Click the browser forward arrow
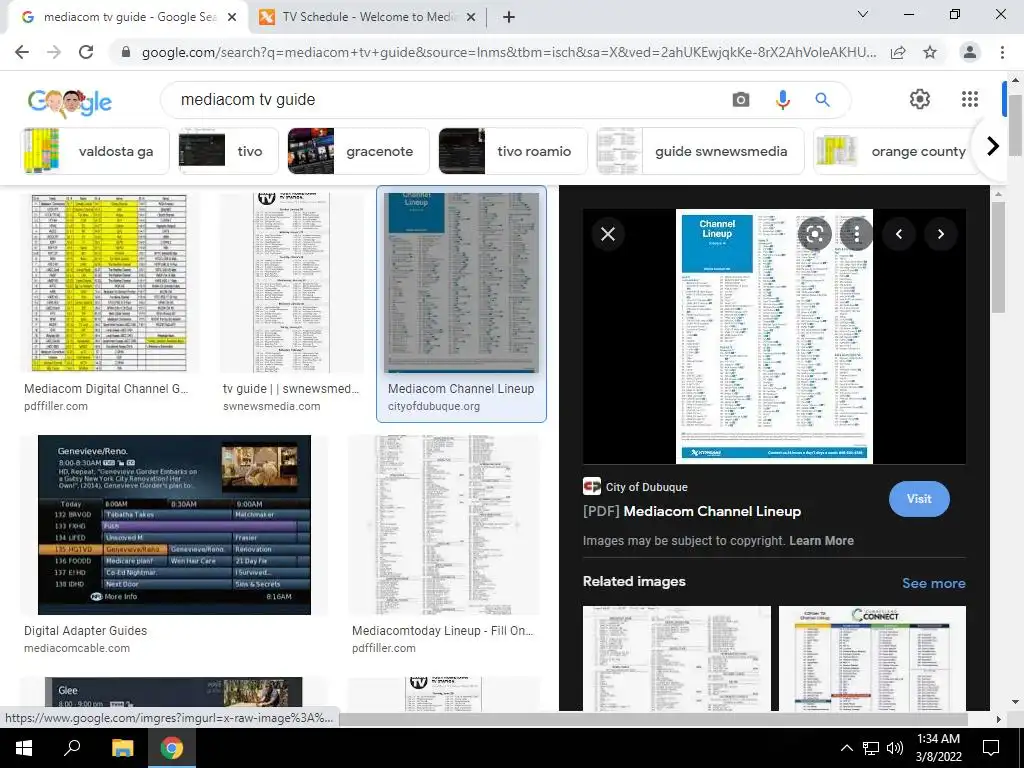The image size is (1024, 768). tap(54, 52)
